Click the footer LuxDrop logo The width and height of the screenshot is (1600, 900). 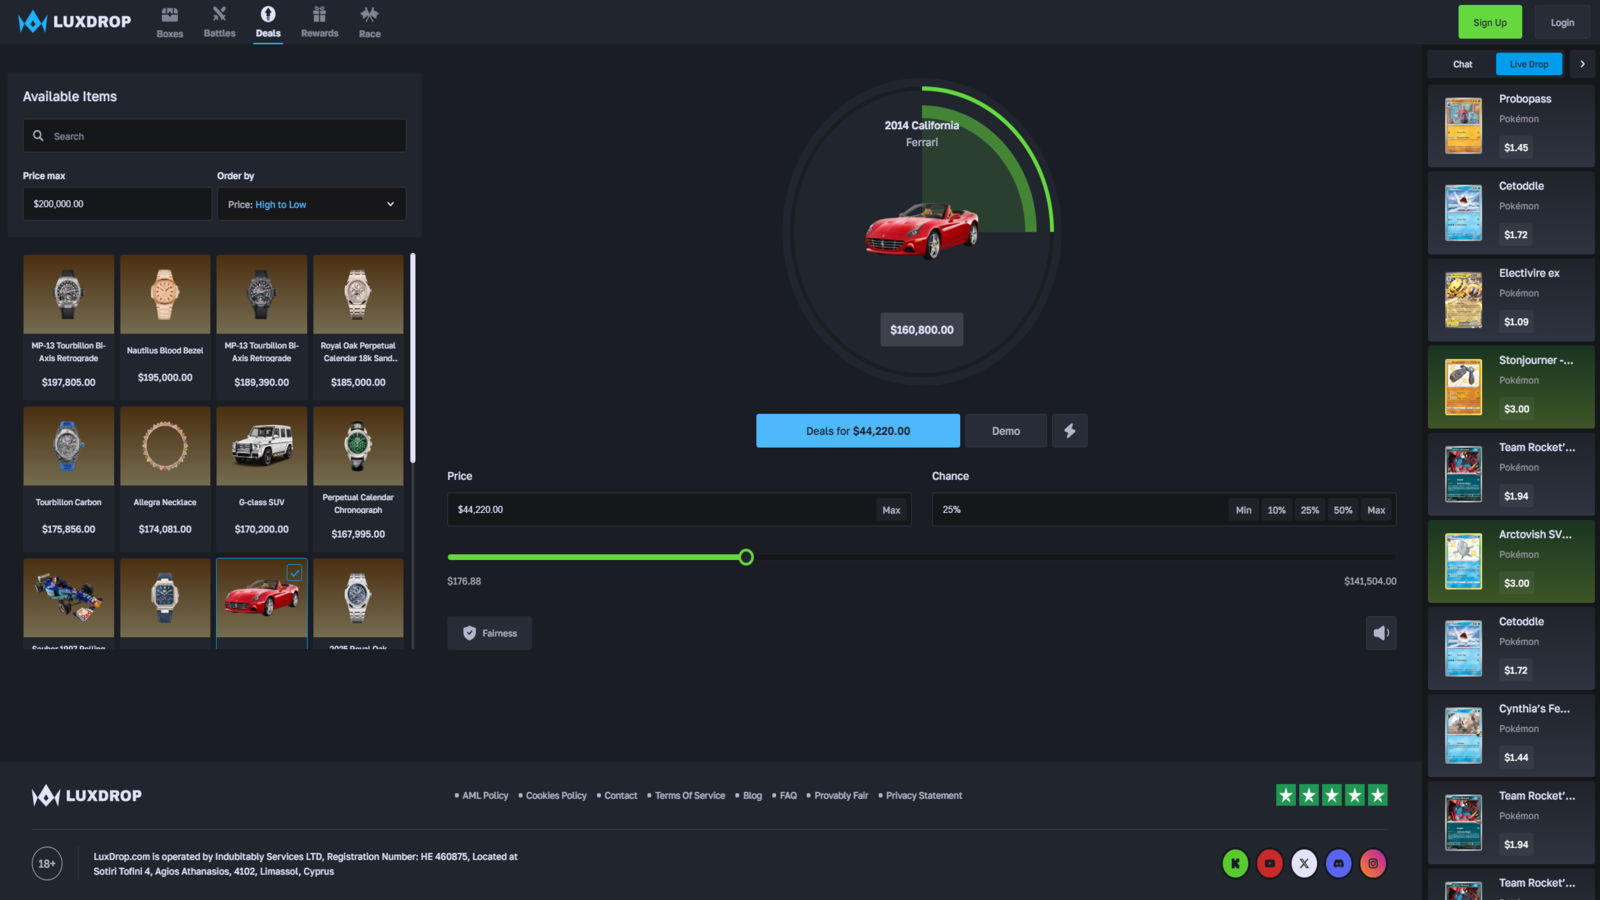(87, 796)
